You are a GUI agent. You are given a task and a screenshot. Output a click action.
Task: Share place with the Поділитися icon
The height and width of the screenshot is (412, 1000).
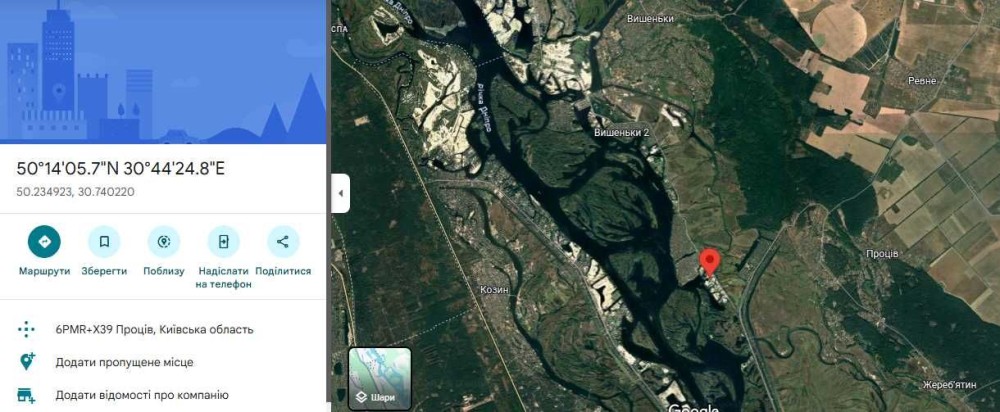(x=283, y=242)
